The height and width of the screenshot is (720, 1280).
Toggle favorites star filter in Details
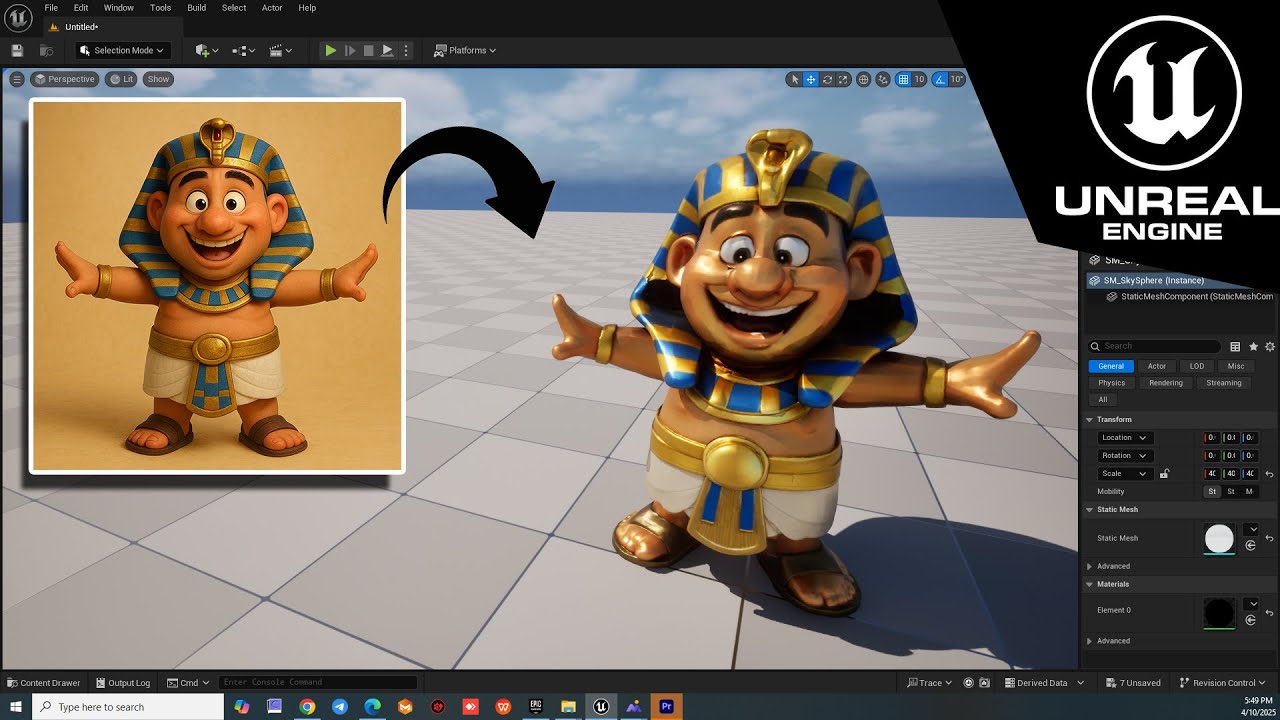point(1253,346)
